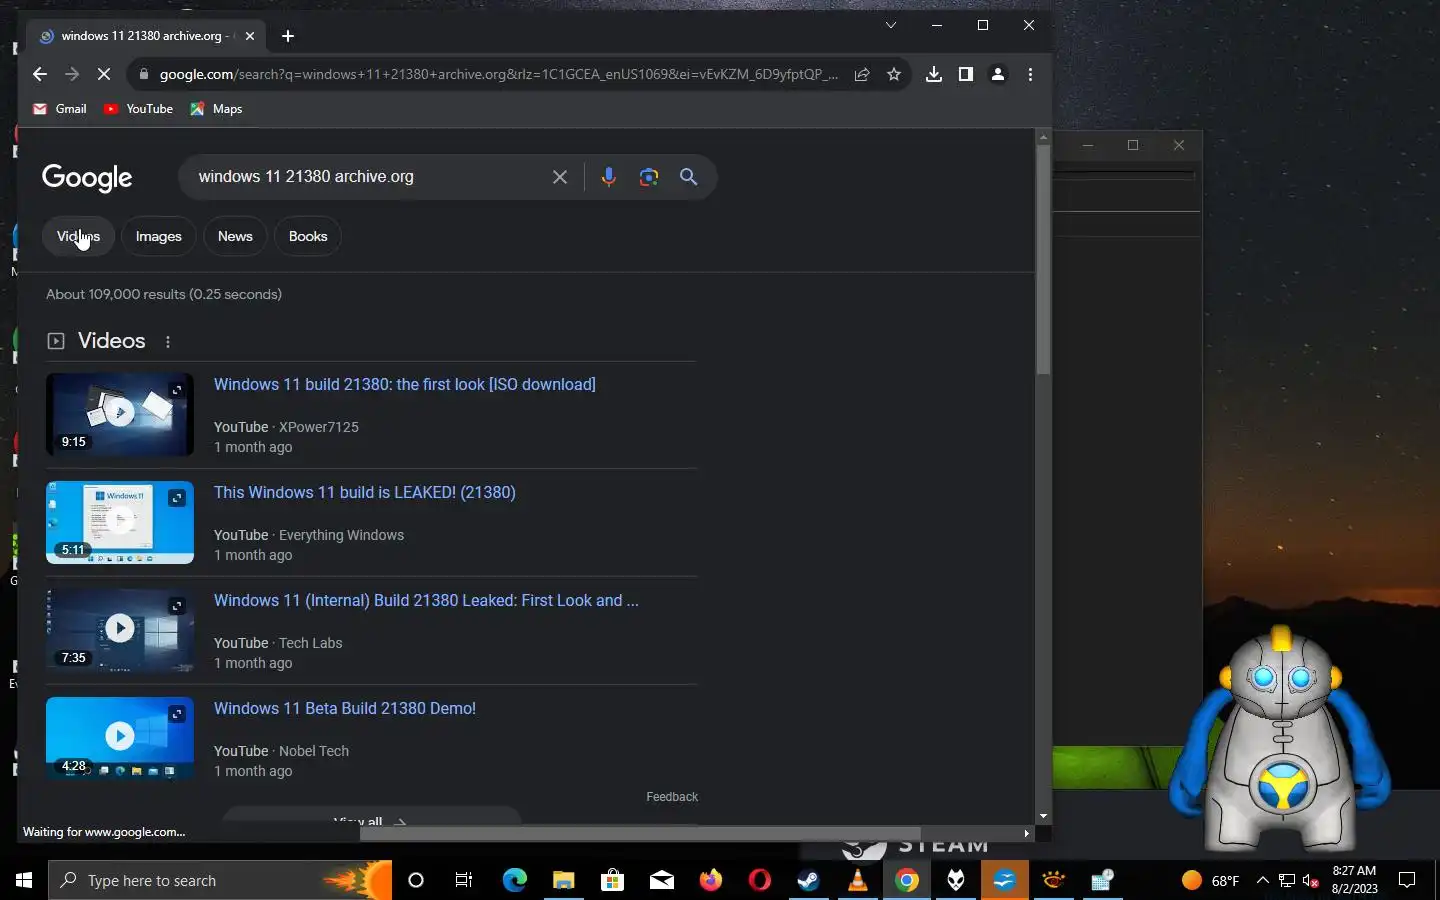Play the 7:35 Tech Labs video thumbnail
Screen dimensions: 1440x900
[120, 630]
